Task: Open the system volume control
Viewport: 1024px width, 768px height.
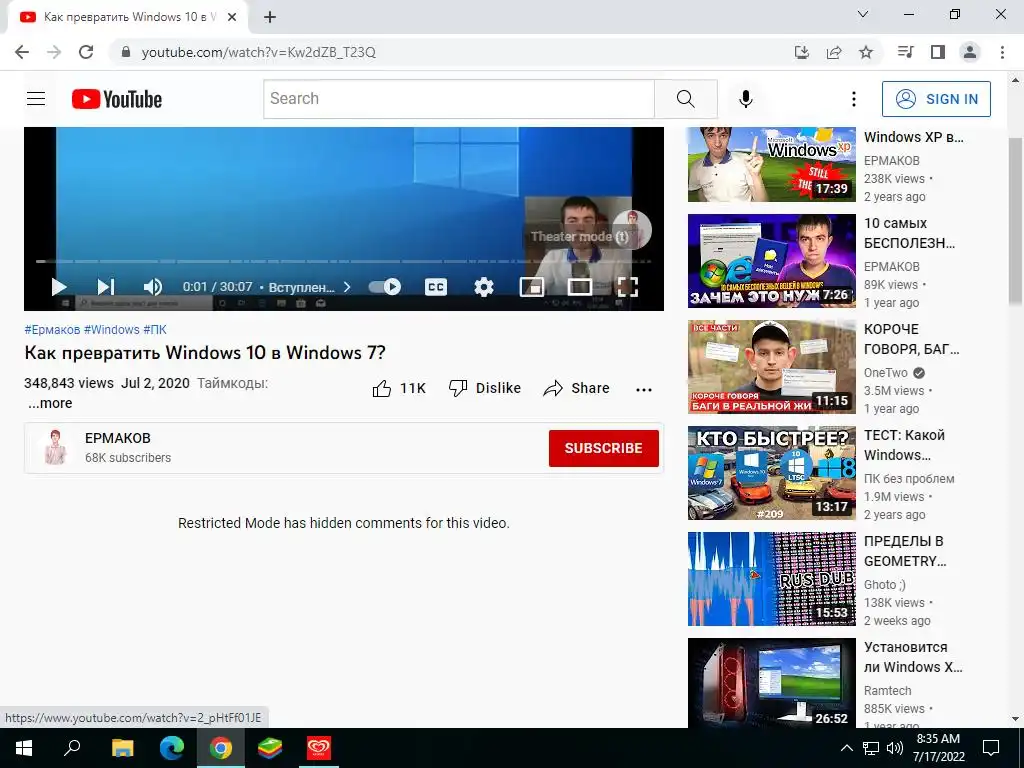Action: tap(895, 748)
